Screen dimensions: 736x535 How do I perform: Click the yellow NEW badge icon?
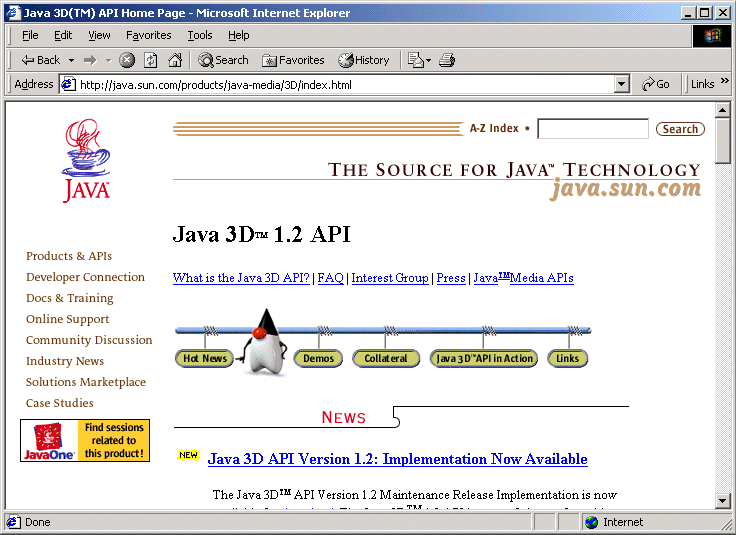click(x=189, y=455)
